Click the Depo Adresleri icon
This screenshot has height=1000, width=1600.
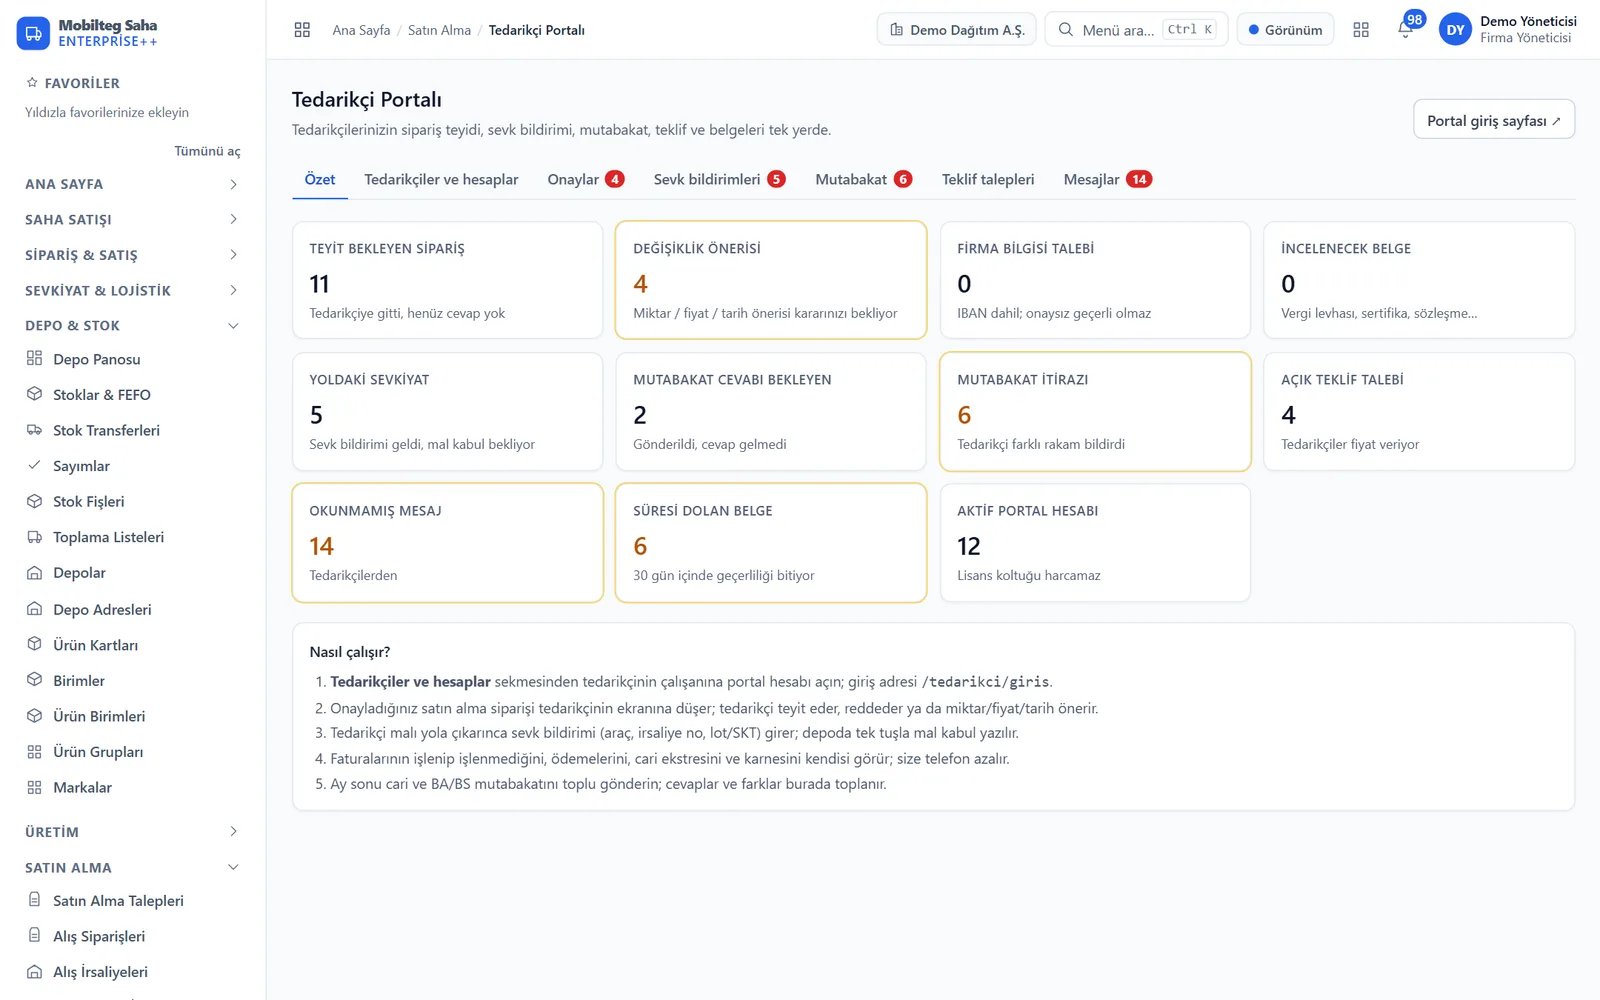[x=34, y=609]
